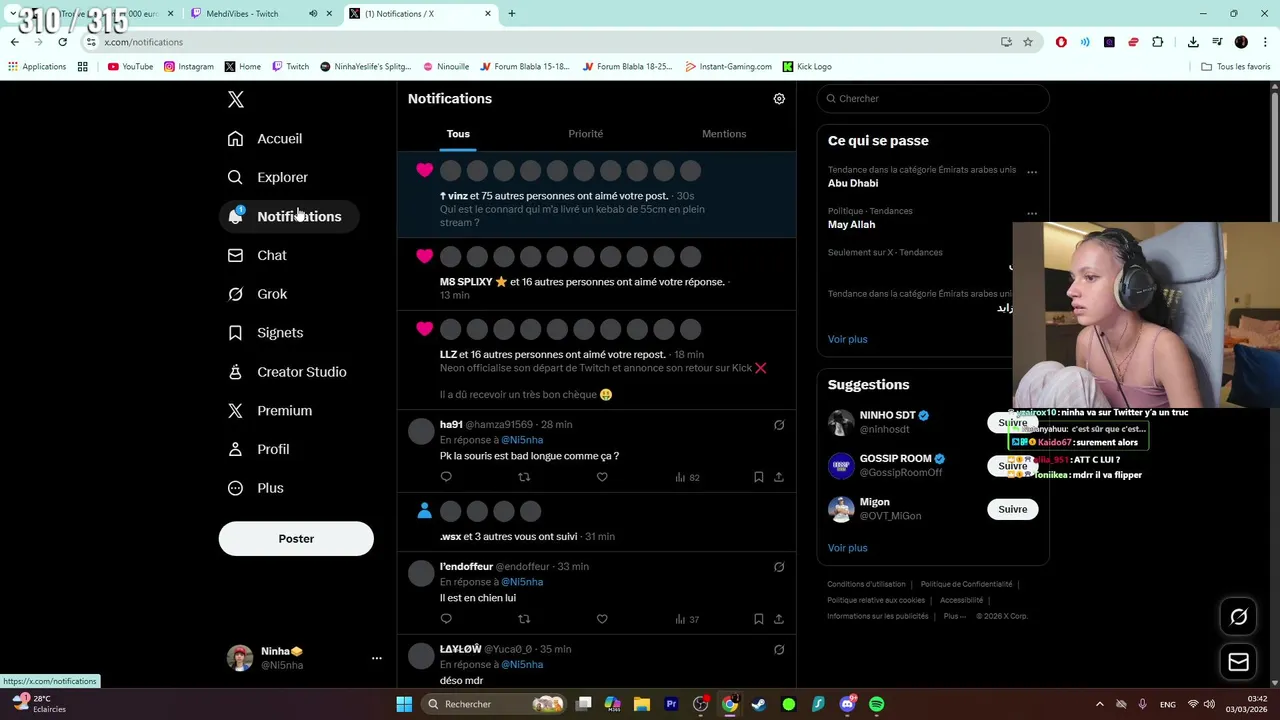Follow Migon with Suivre button

(1012, 510)
